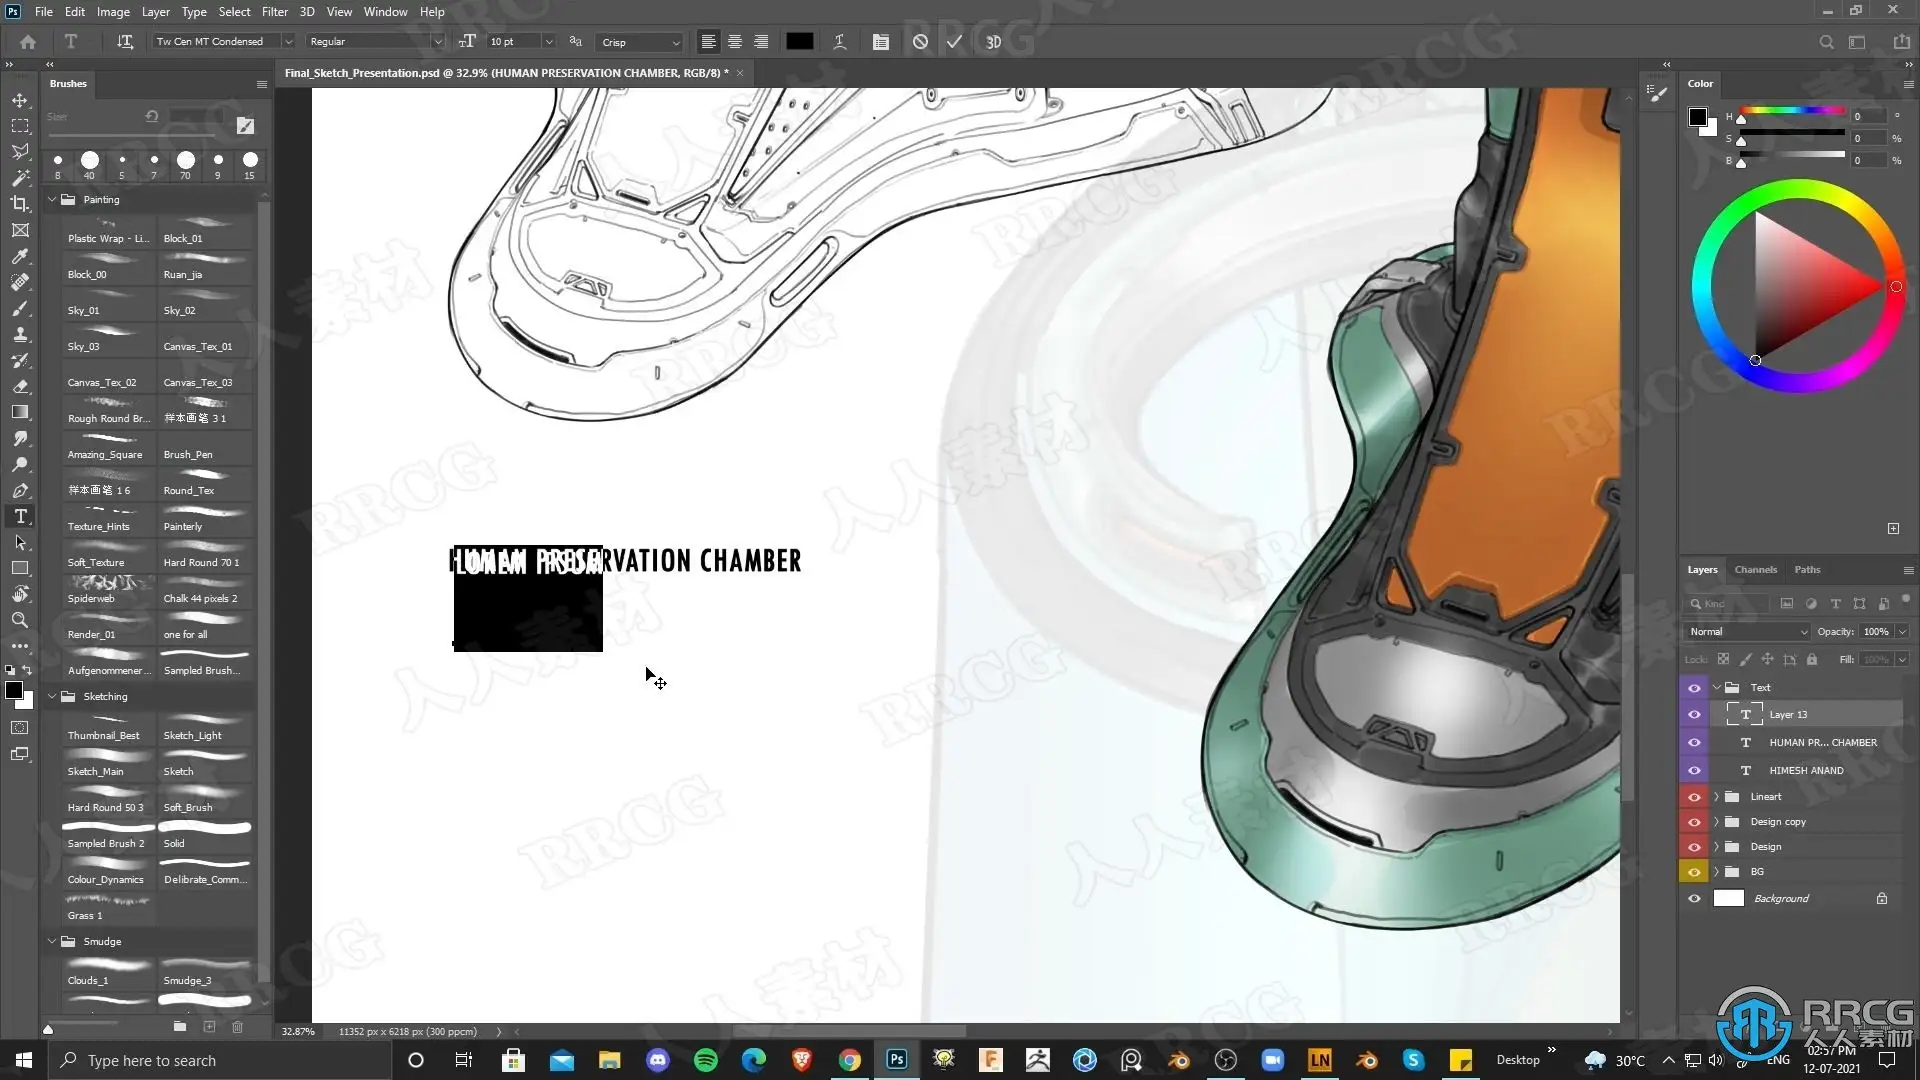Switch to the Channels tab
Viewport: 1920px width, 1080px height.
1756,570
